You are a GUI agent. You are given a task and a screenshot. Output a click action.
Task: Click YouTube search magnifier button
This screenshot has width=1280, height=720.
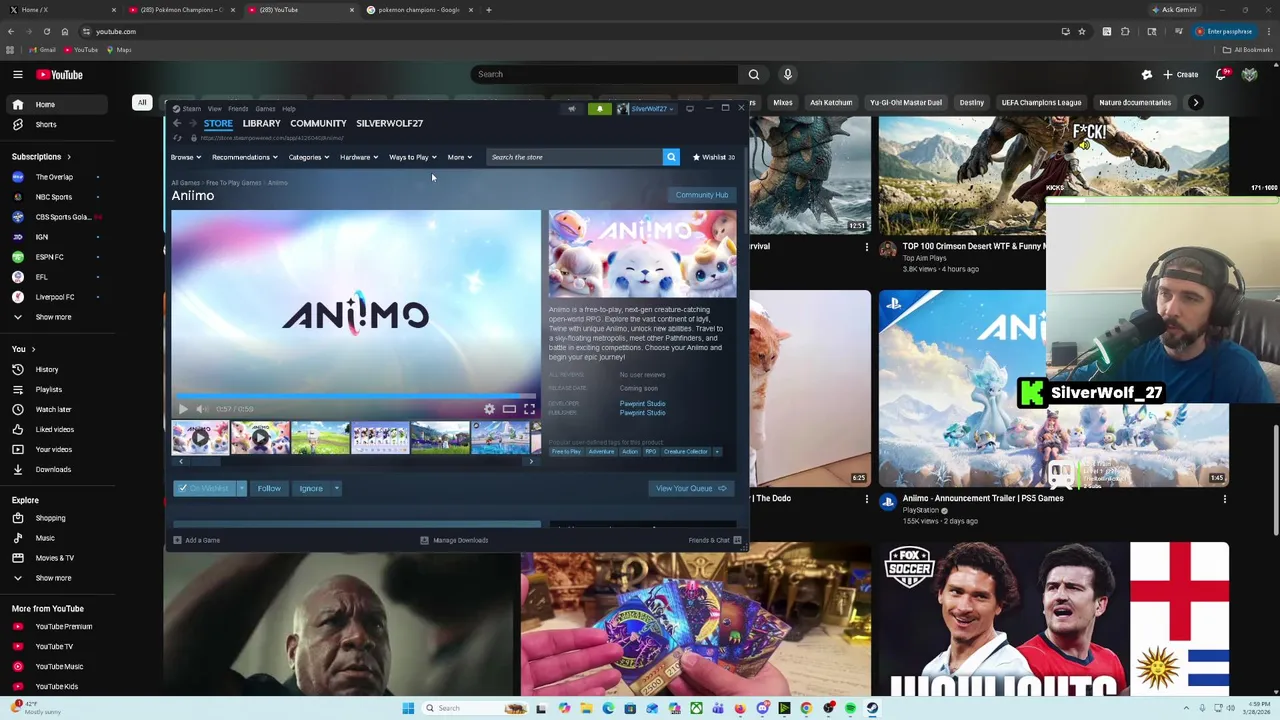(x=754, y=74)
